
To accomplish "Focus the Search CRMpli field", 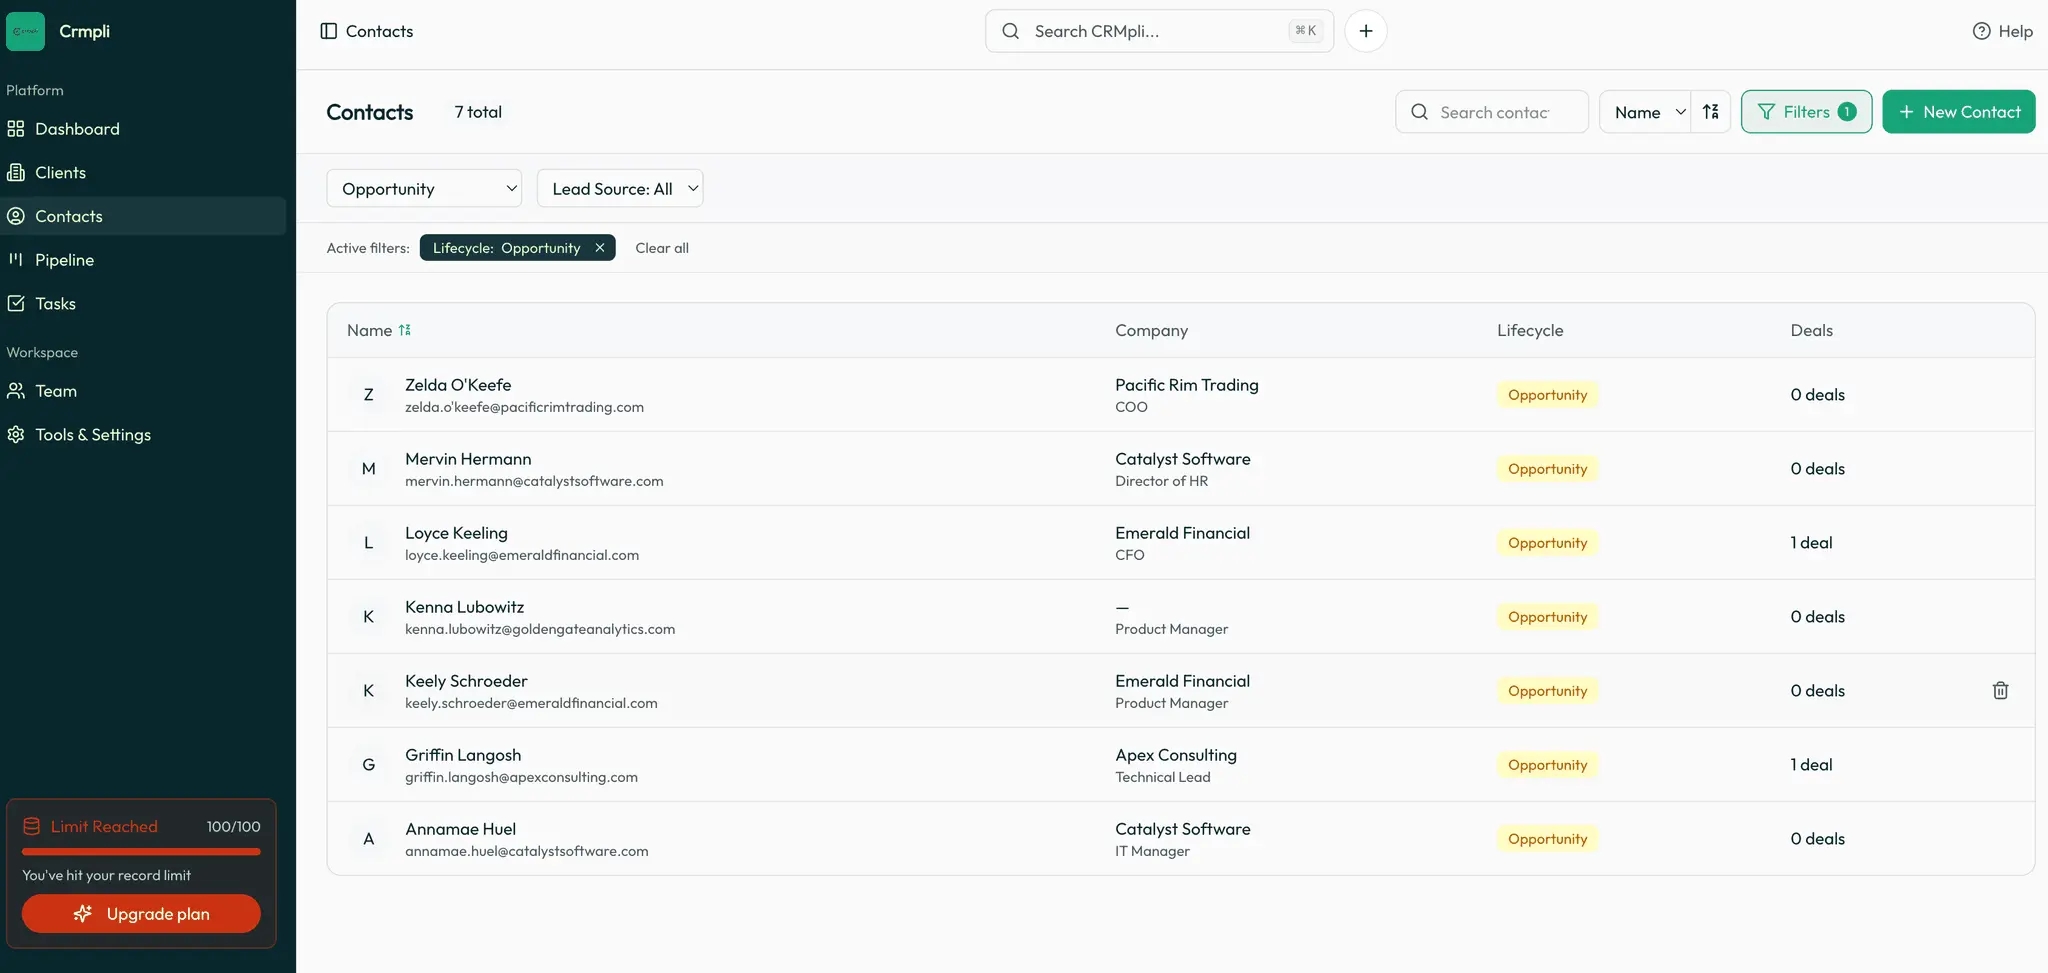I will point(1159,31).
